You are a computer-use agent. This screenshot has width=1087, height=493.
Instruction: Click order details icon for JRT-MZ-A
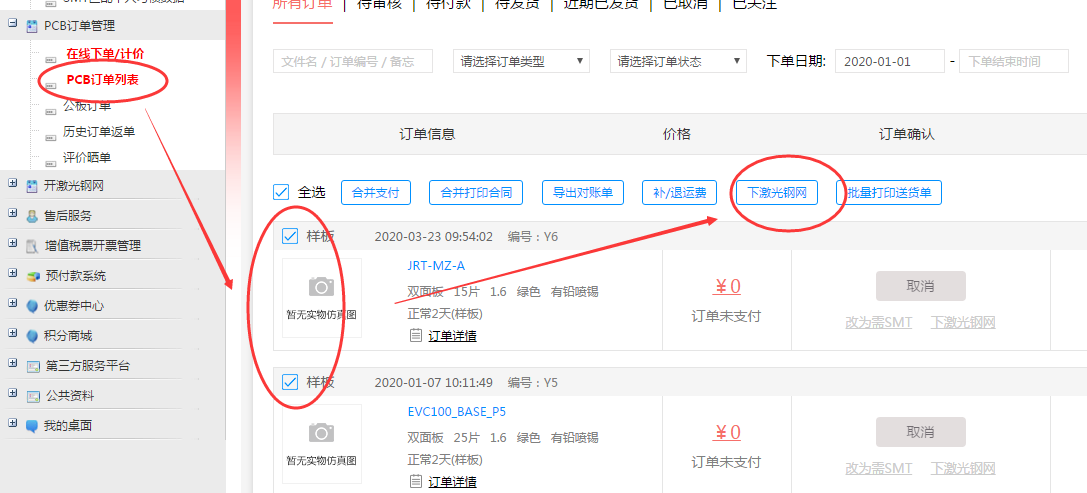[416, 336]
